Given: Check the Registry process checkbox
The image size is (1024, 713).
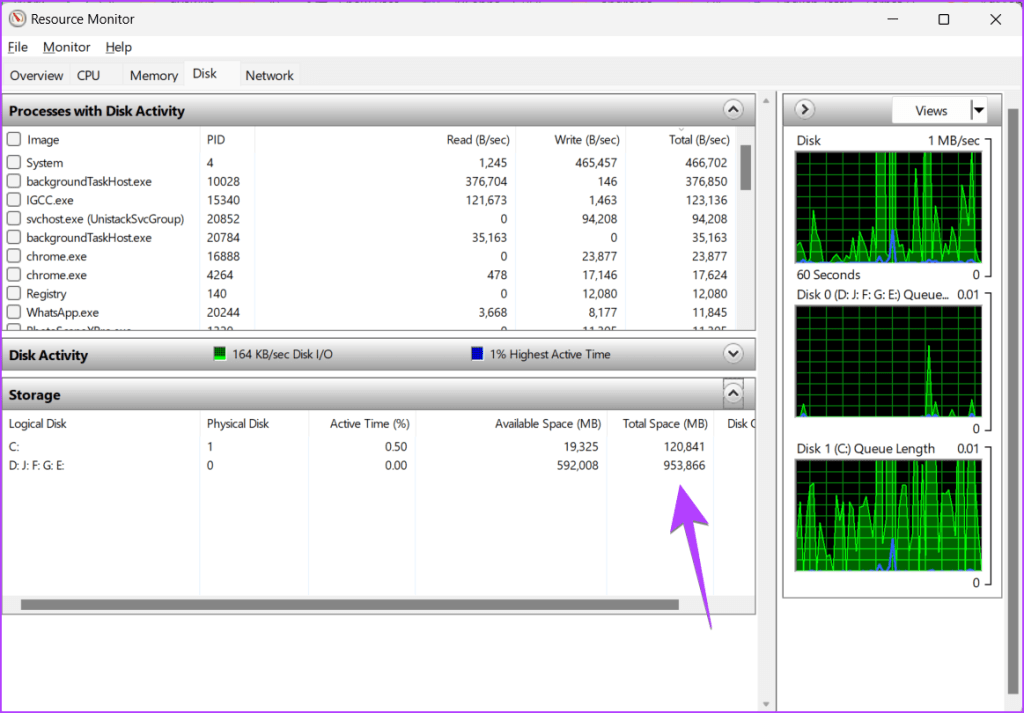Looking at the screenshot, I should (x=14, y=293).
